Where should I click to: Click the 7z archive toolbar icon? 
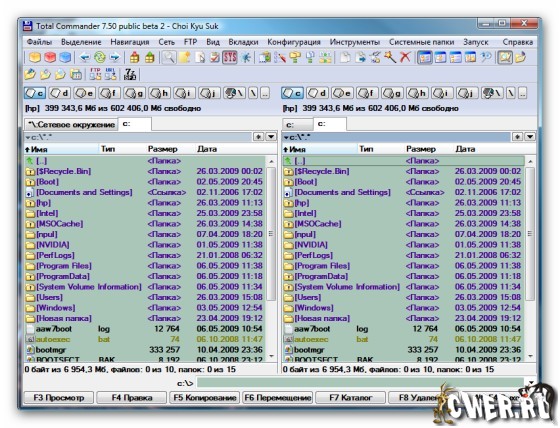tap(130, 74)
